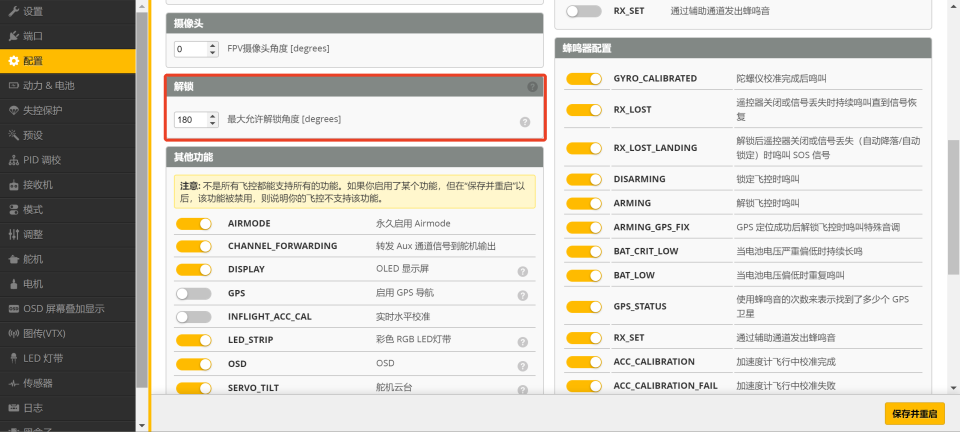Click help icon beside 最大允许解锁角度 field
The image size is (960, 432).
click(x=524, y=122)
